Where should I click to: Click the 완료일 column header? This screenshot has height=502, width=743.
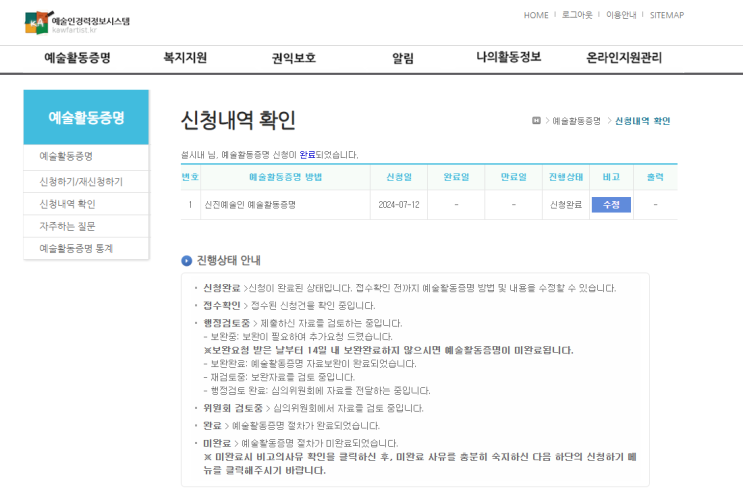pos(456,177)
